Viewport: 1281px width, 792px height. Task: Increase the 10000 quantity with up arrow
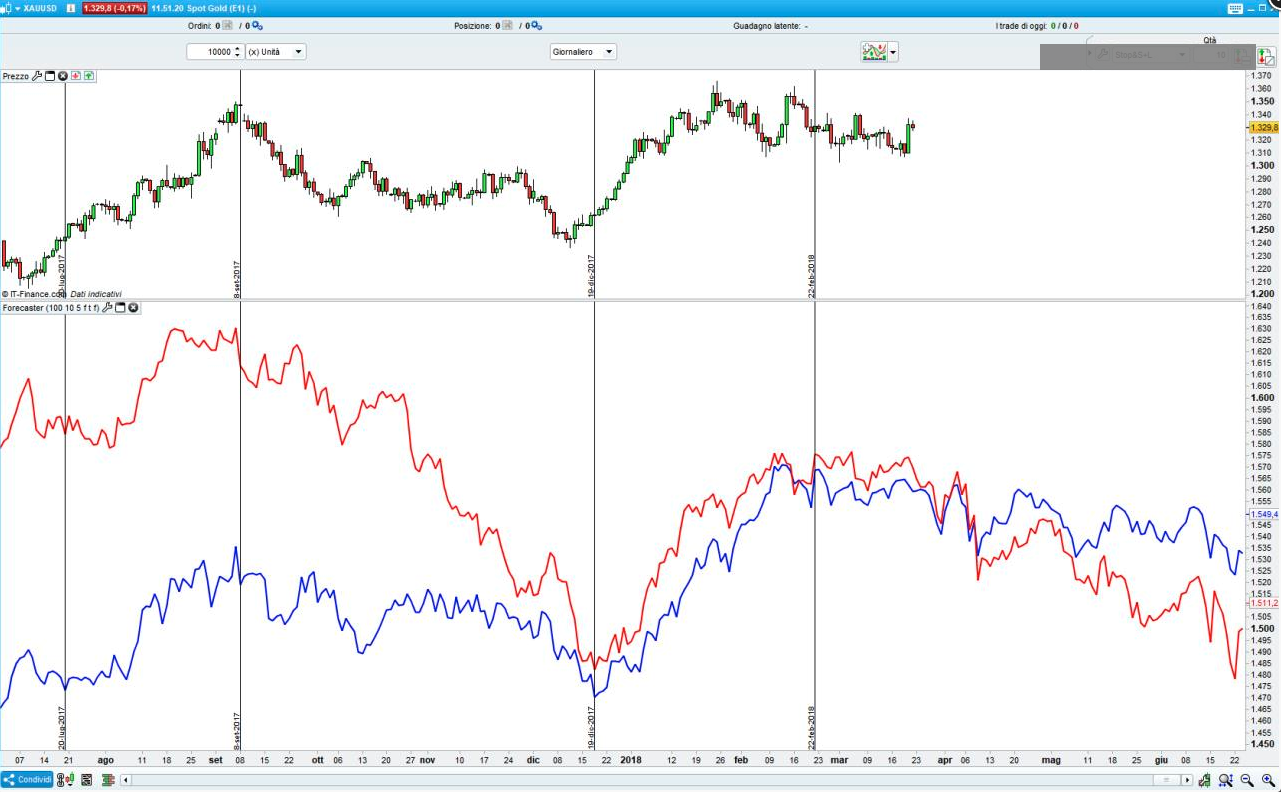(x=238, y=48)
